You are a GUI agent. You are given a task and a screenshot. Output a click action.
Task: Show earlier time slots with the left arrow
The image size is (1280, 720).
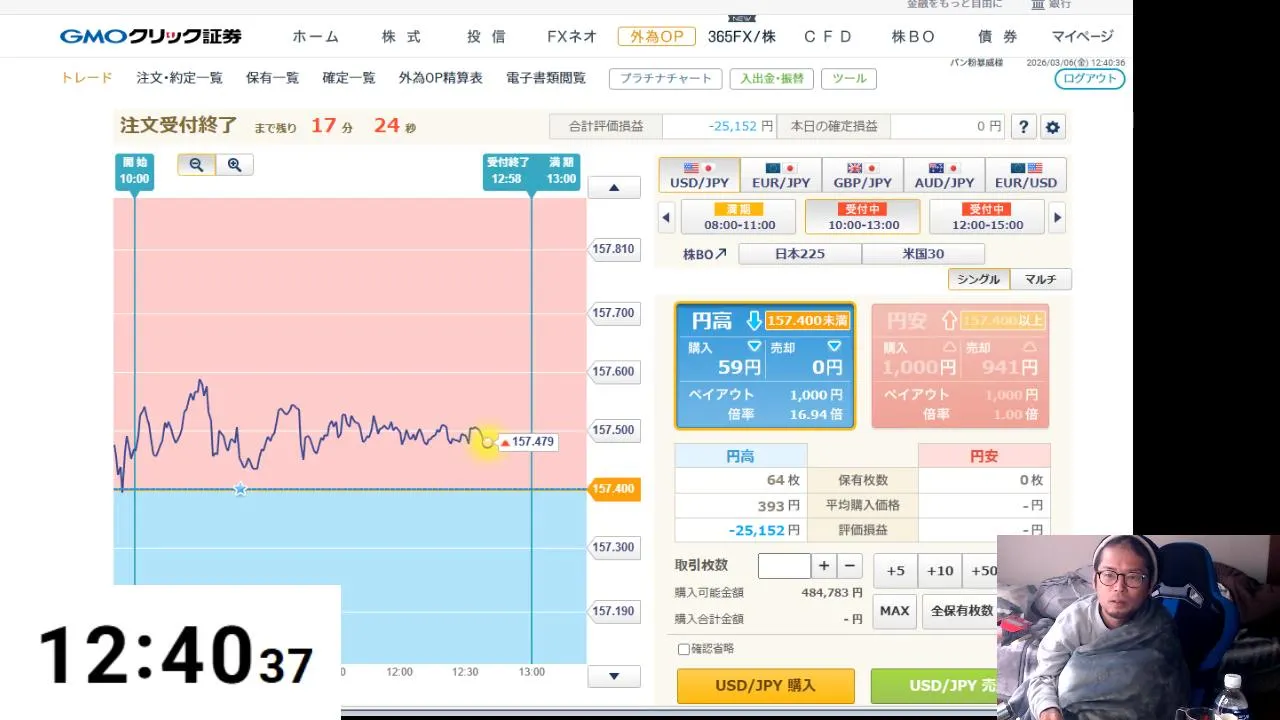pyautogui.click(x=666, y=217)
